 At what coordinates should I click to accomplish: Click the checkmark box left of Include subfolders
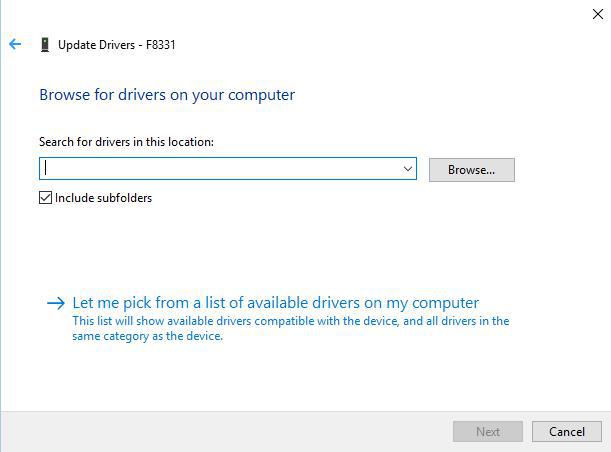[45, 198]
